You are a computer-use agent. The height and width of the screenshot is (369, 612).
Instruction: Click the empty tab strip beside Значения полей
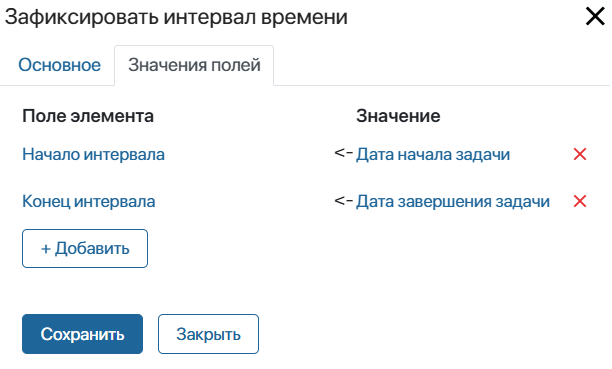pos(441,65)
